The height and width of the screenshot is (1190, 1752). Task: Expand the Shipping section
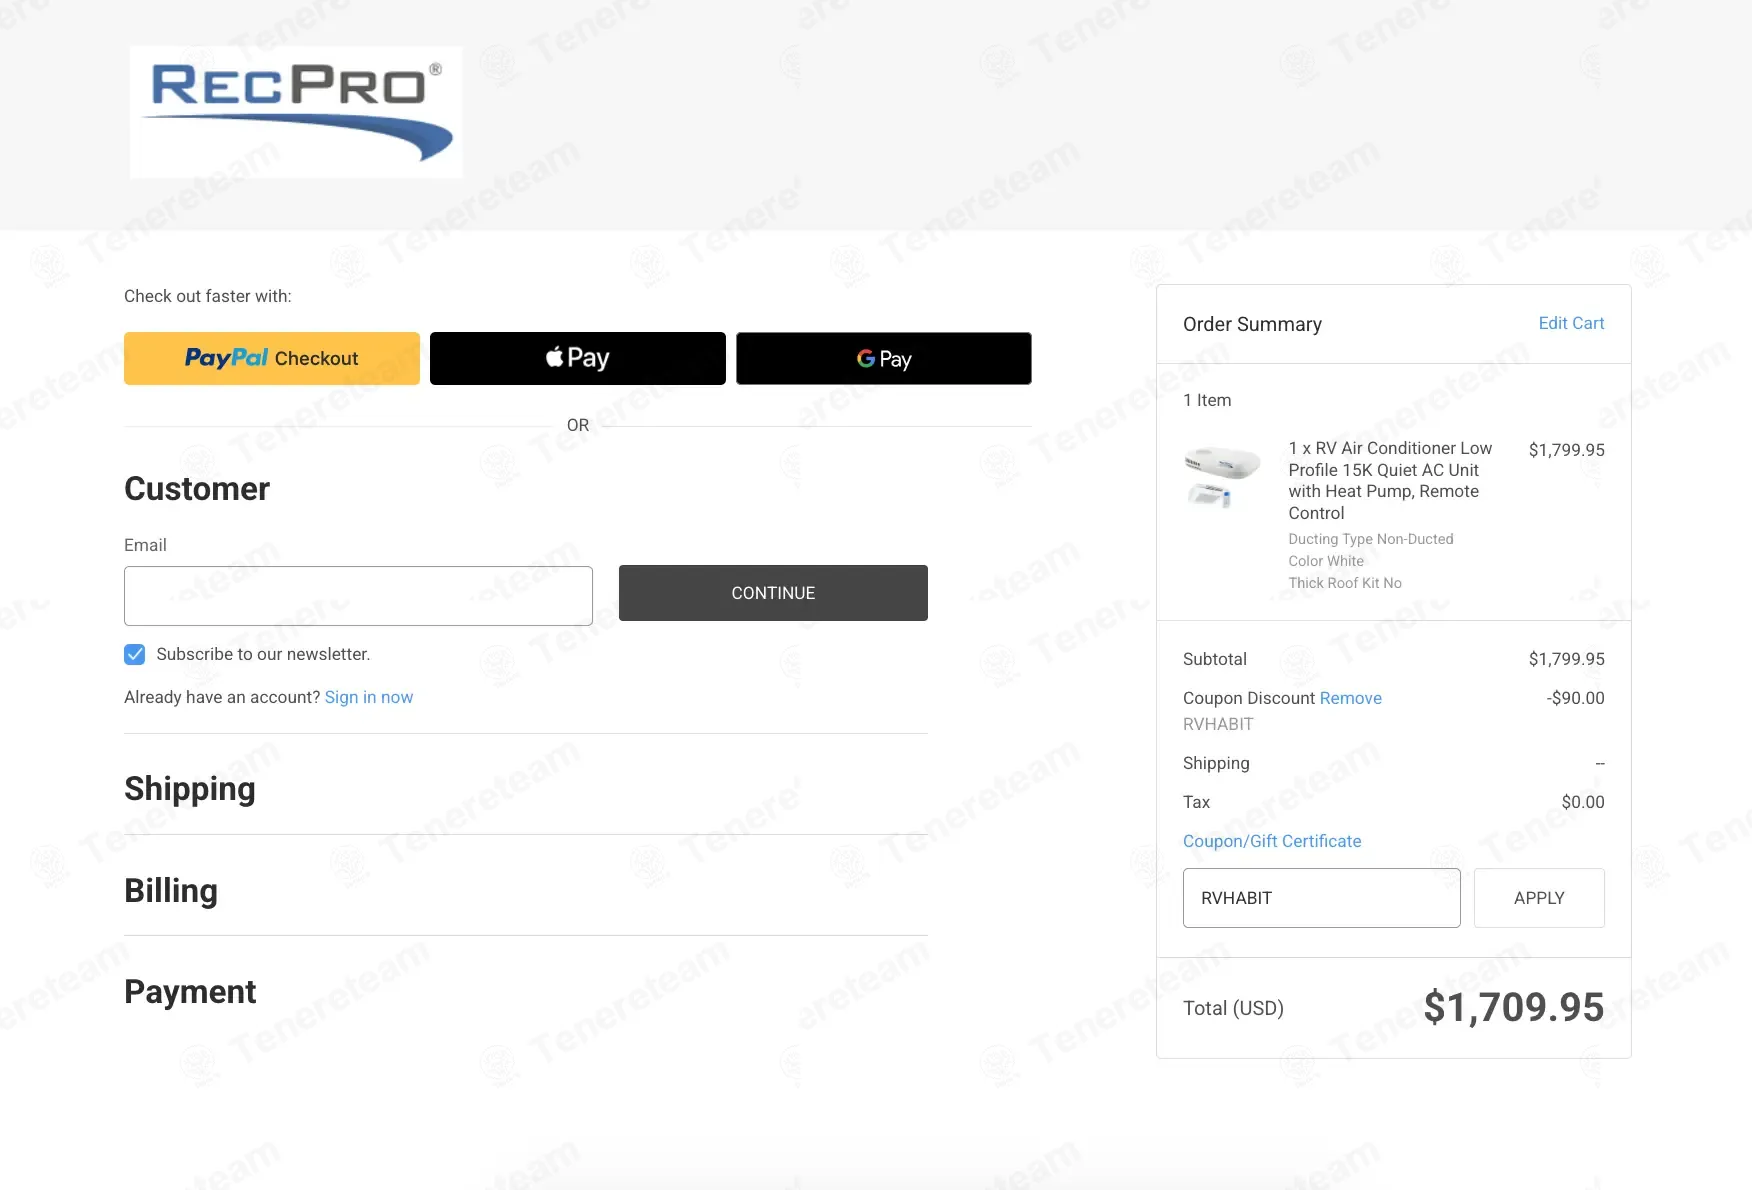(x=190, y=789)
